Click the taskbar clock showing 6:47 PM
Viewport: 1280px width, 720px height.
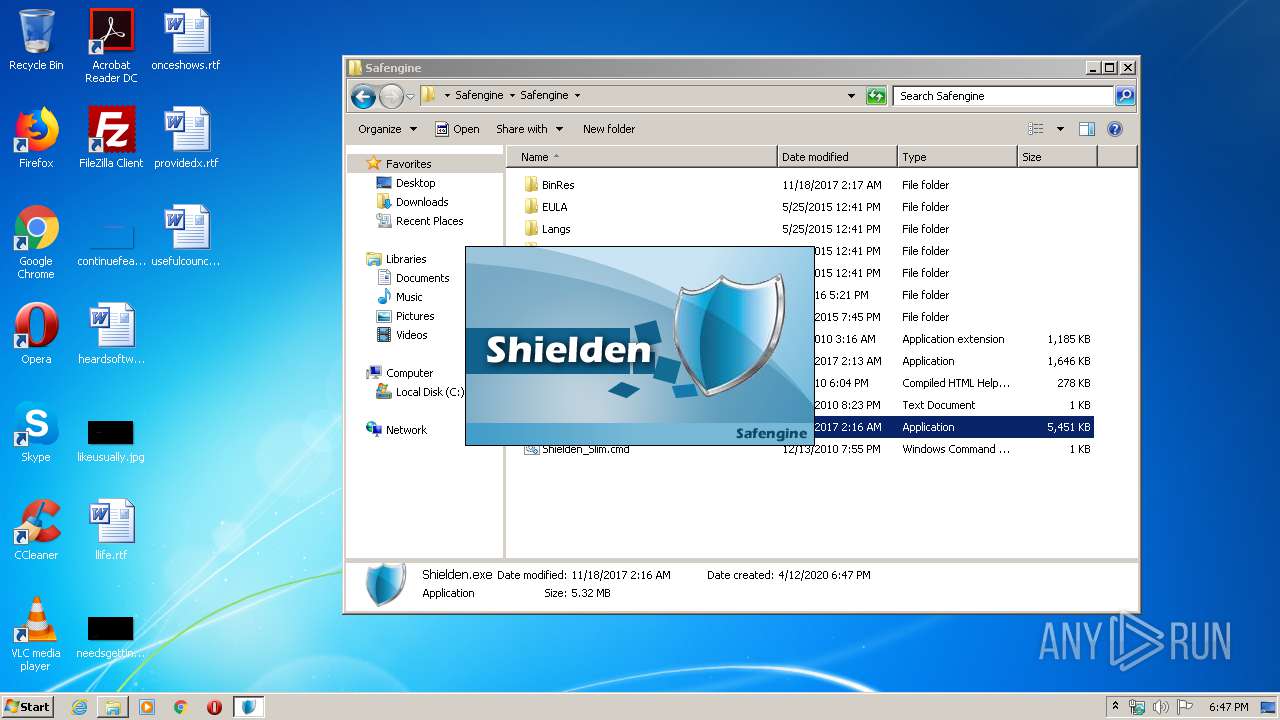pyautogui.click(x=1228, y=707)
